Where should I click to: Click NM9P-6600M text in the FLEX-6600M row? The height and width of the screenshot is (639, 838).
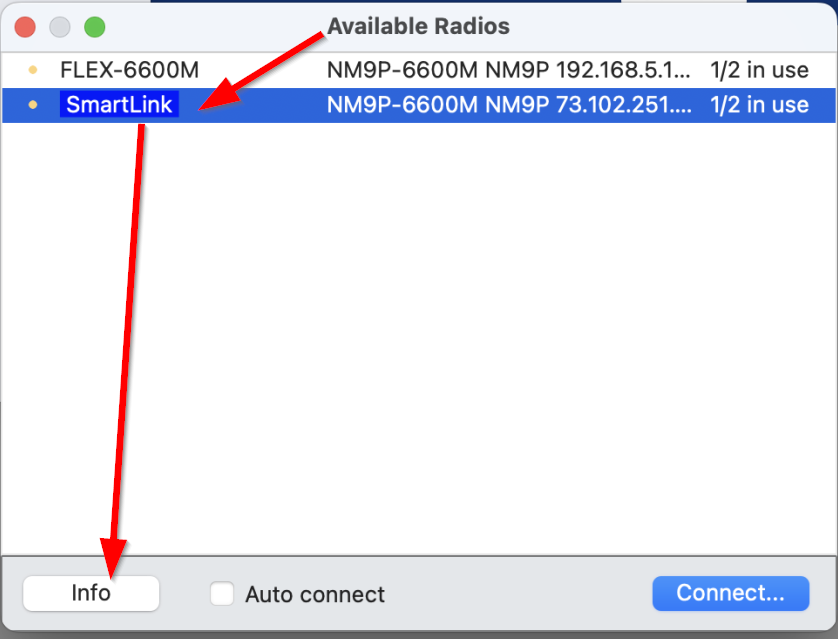(x=402, y=70)
